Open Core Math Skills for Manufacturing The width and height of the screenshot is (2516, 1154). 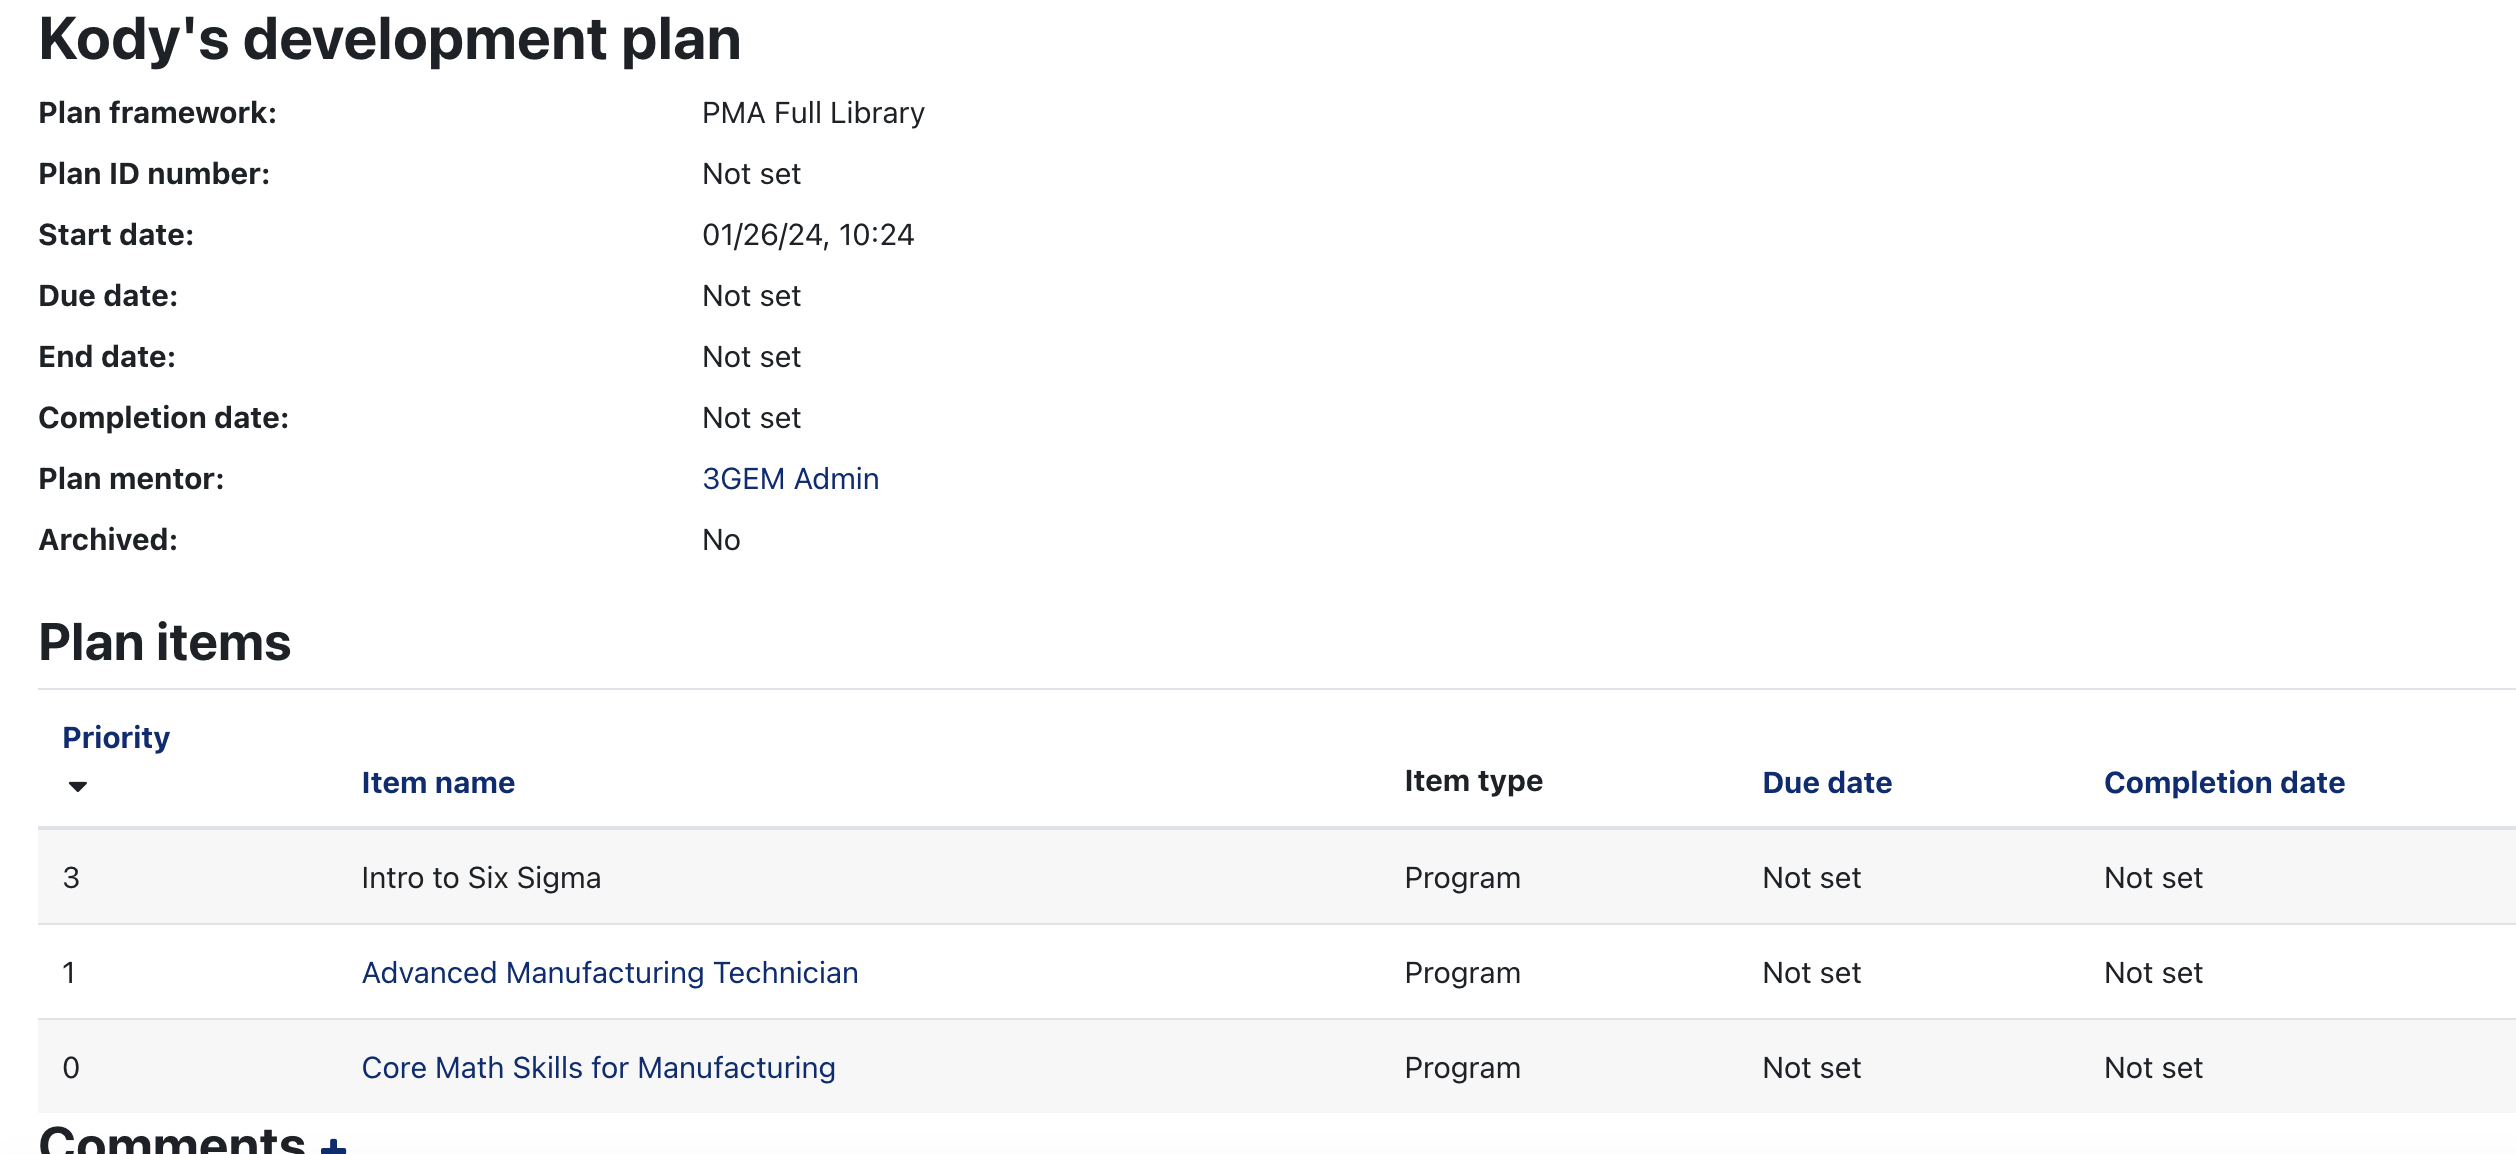pos(598,1068)
